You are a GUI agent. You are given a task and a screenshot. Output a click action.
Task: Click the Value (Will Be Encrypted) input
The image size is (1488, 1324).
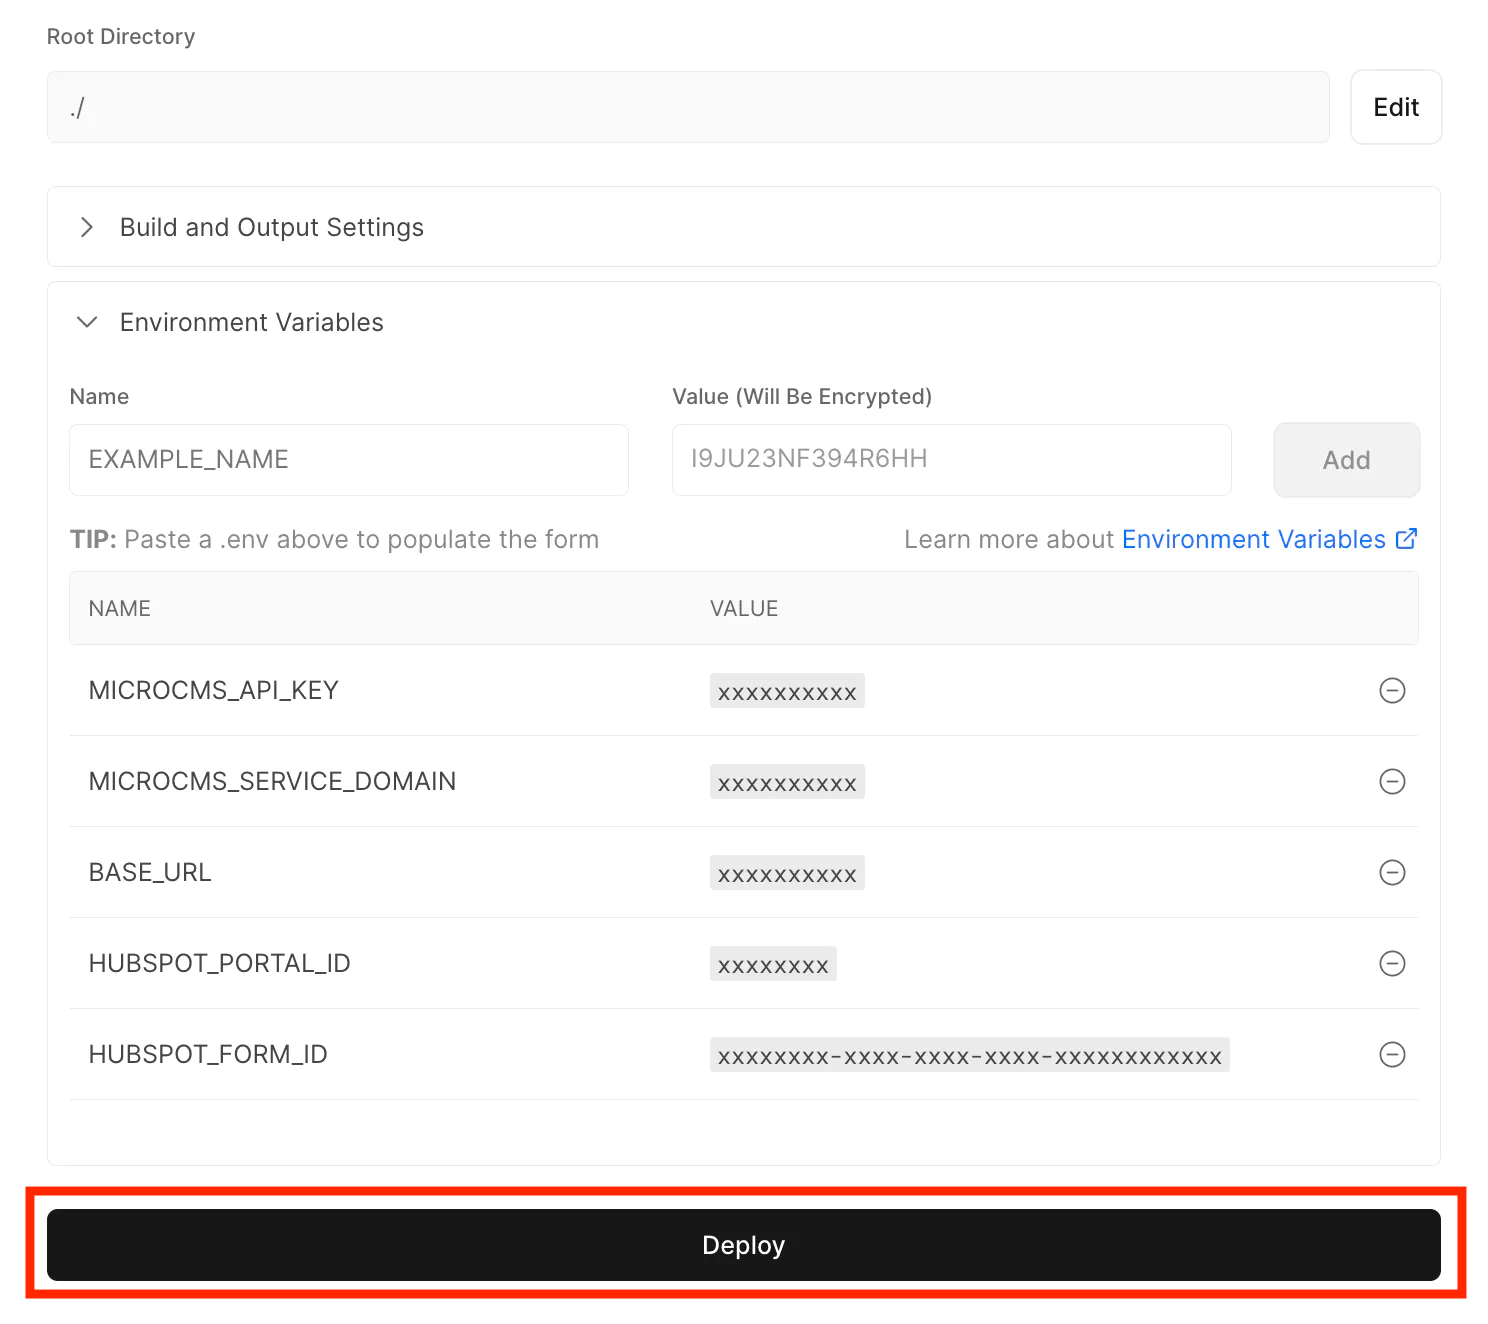click(x=951, y=460)
